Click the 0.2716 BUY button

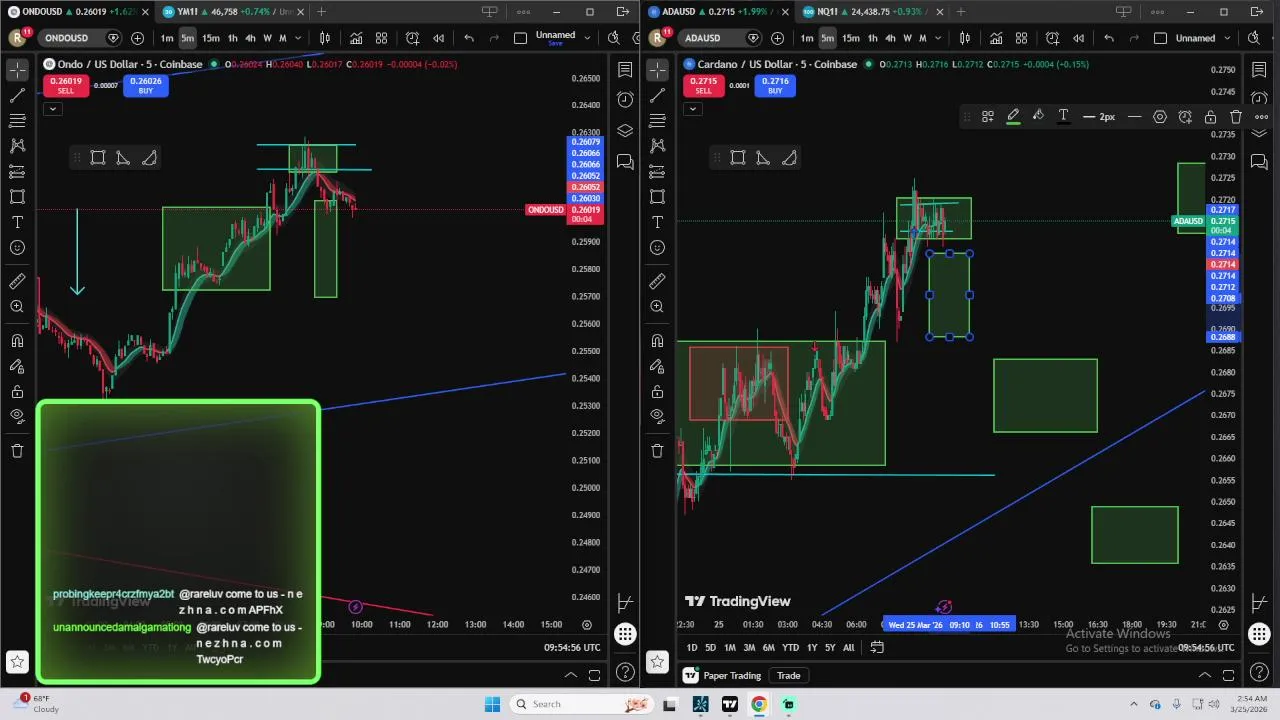(x=775, y=86)
